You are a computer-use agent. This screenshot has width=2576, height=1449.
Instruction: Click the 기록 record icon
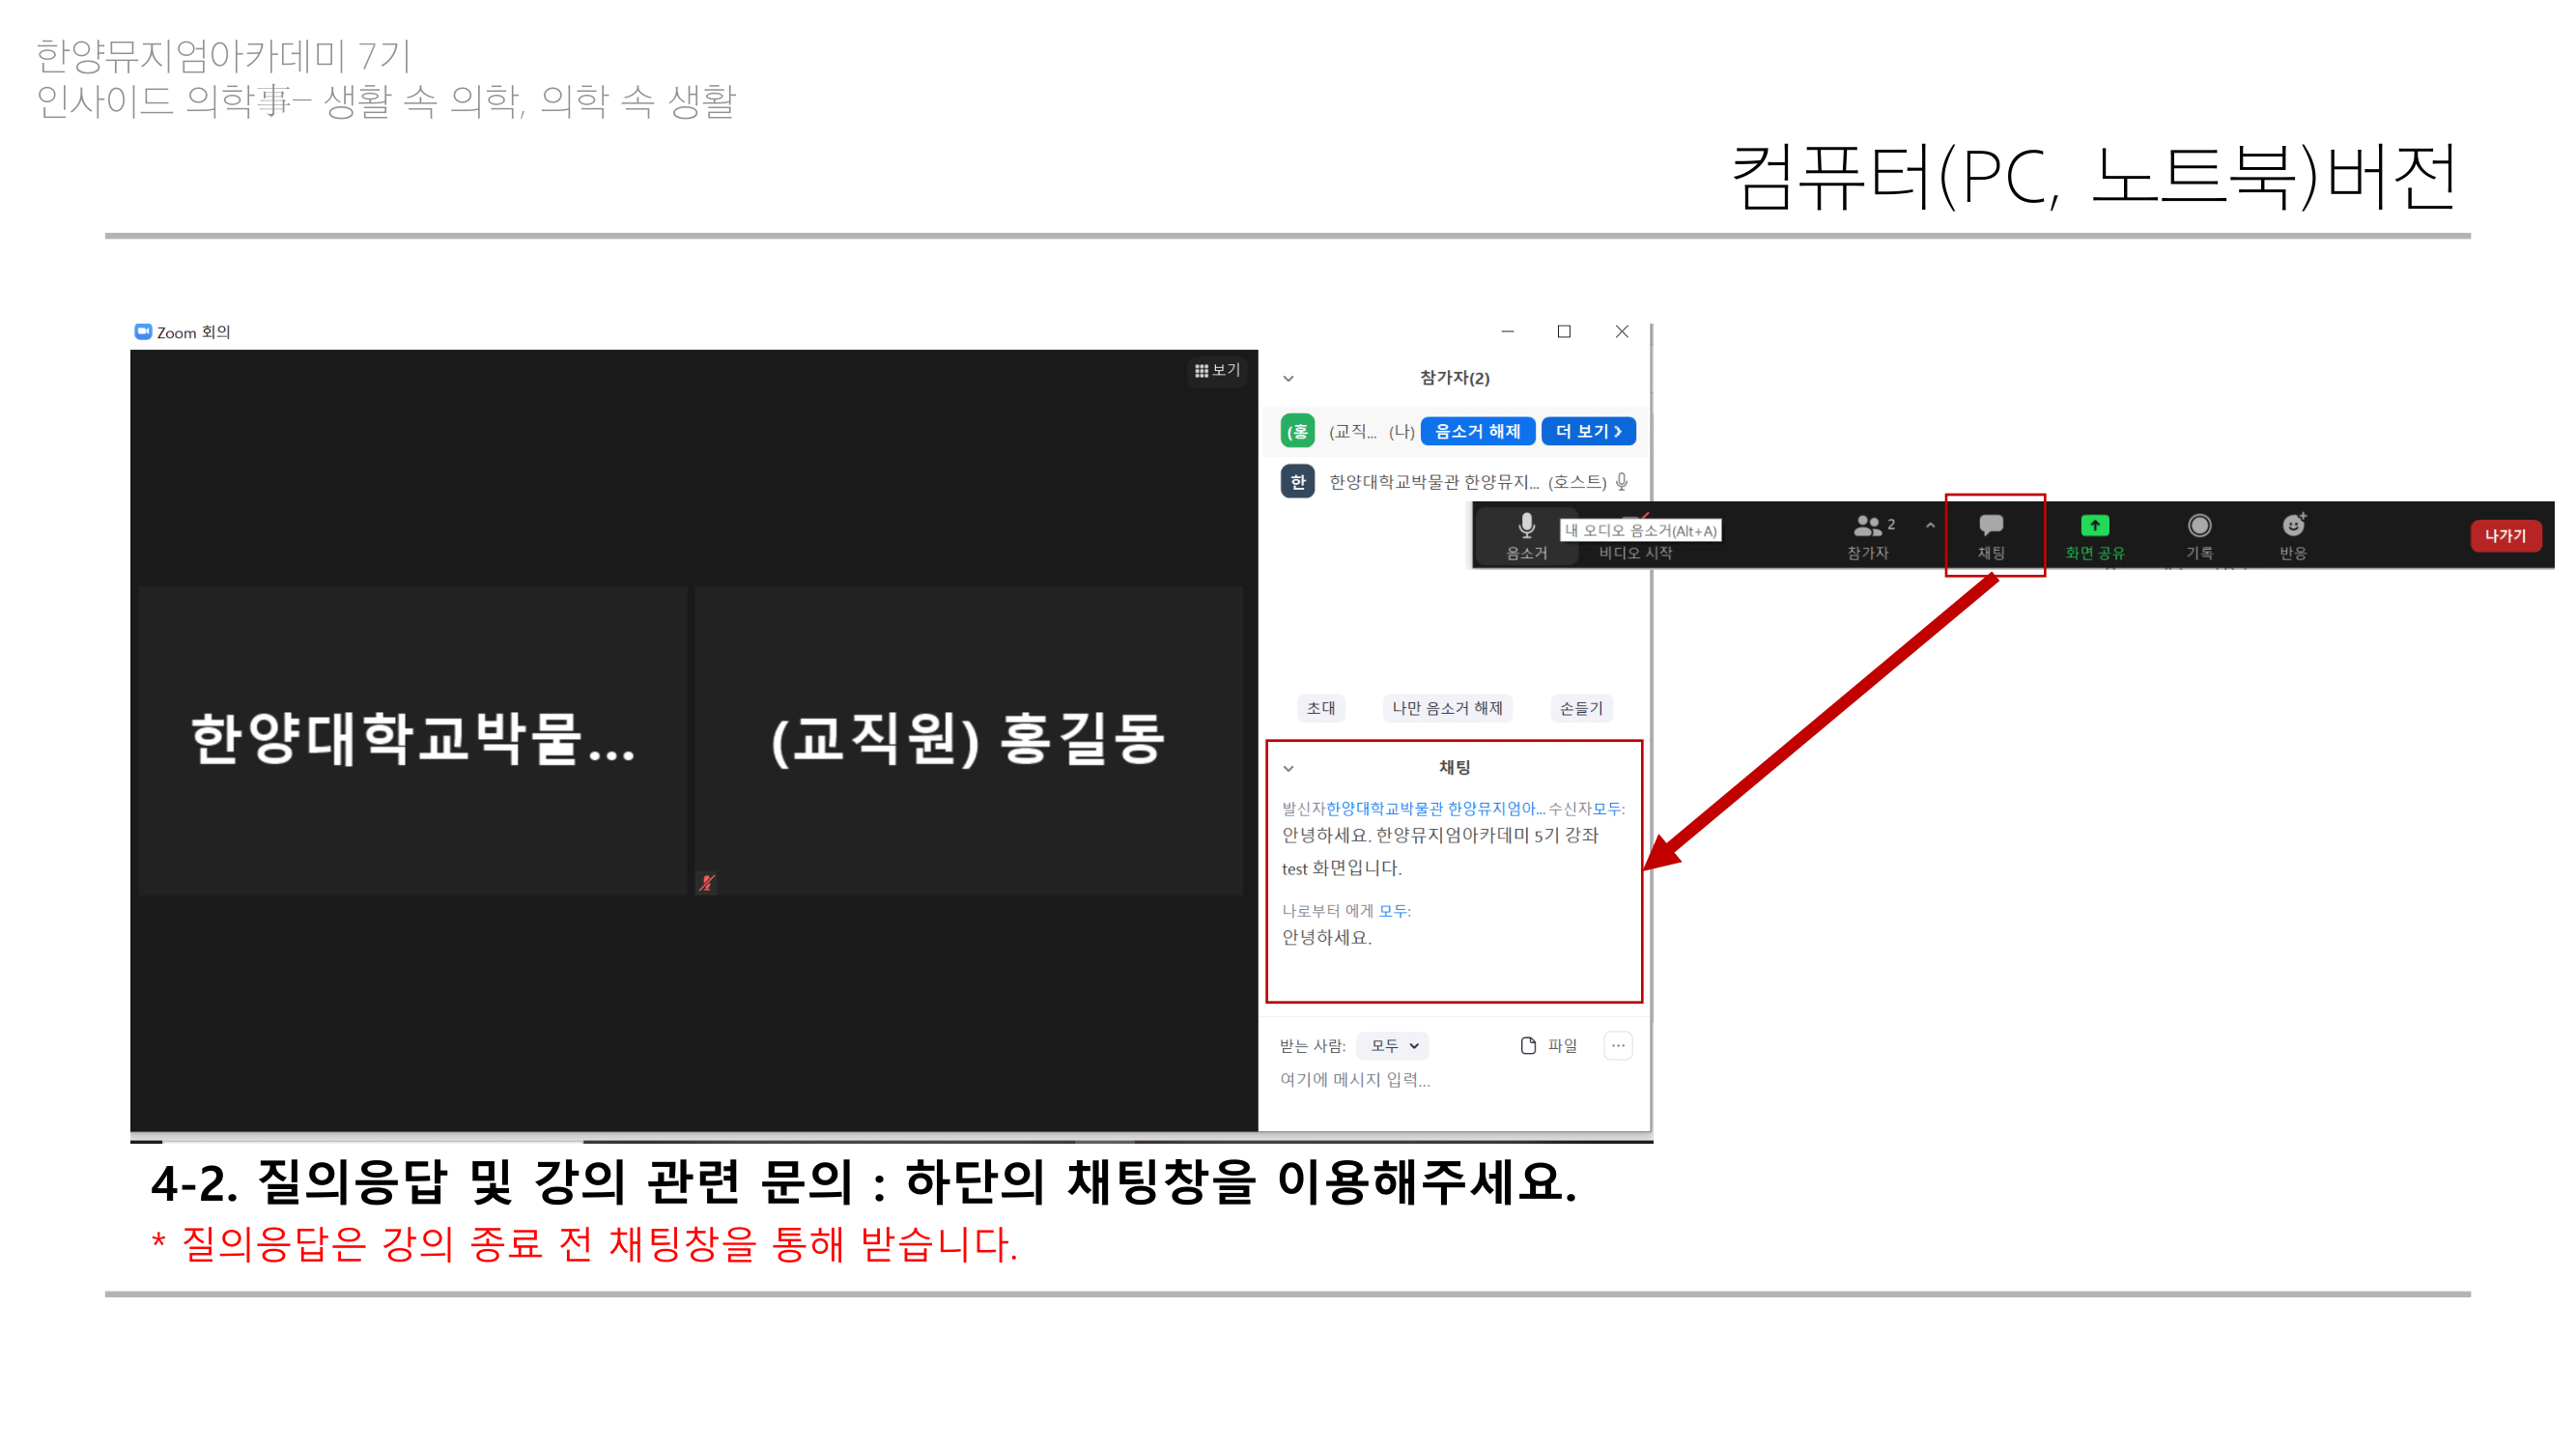coord(2198,526)
